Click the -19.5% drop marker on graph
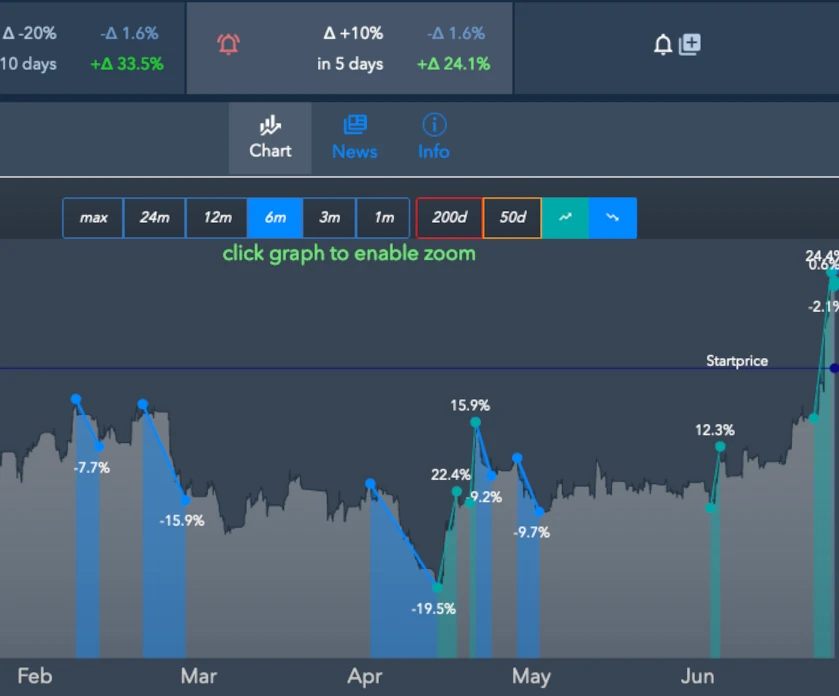The width and height of the screenshot is (839, 696). click(437, 587)
